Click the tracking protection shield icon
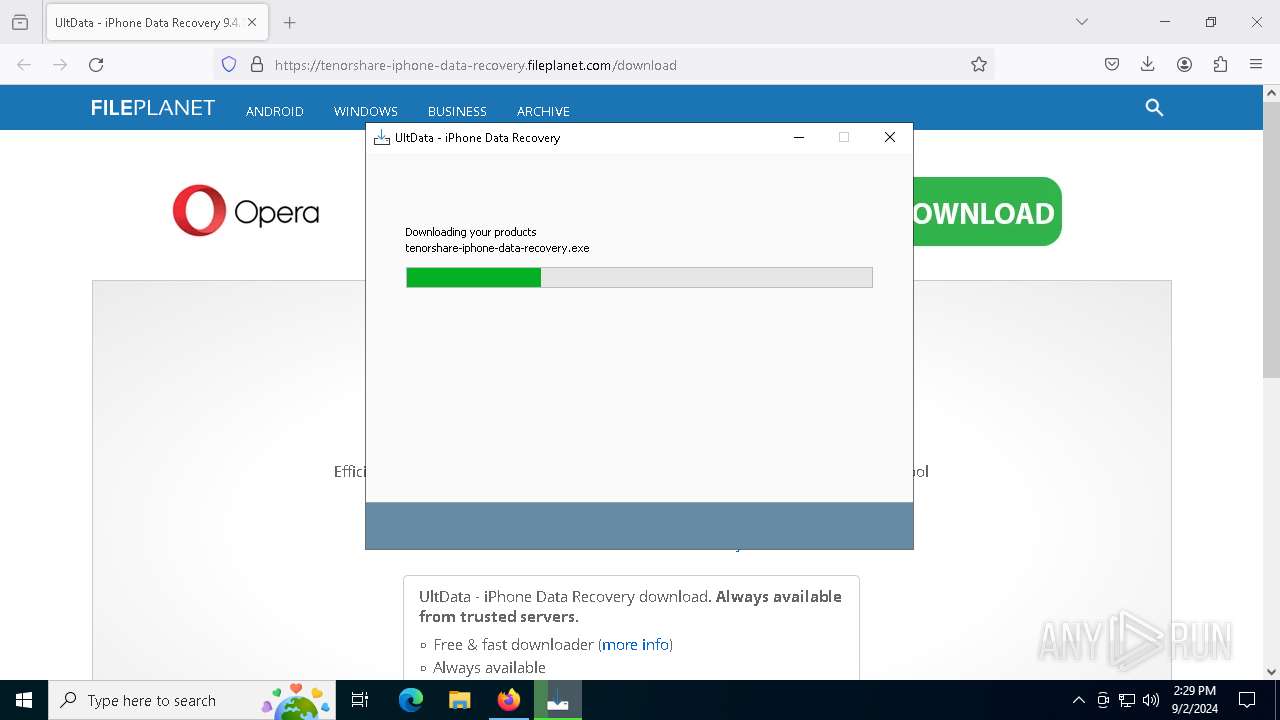 coord(229,65)
